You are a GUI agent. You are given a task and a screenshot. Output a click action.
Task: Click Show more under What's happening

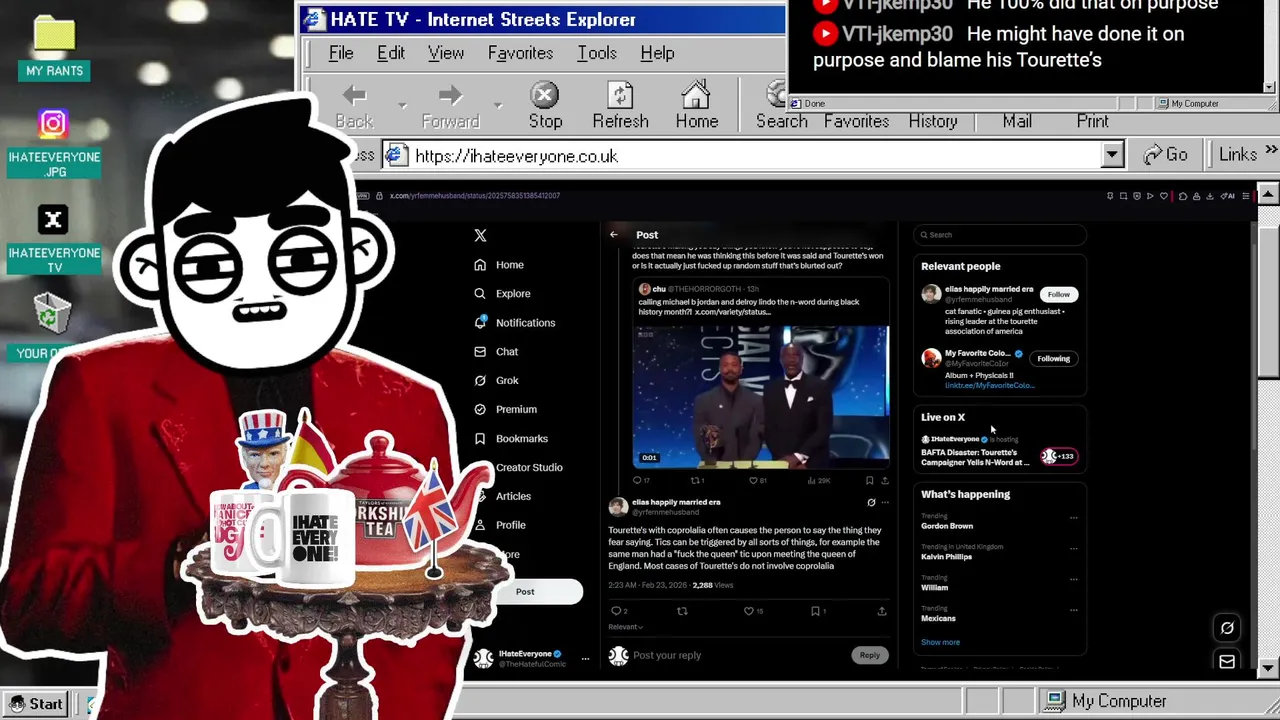[x=940, y=642]
